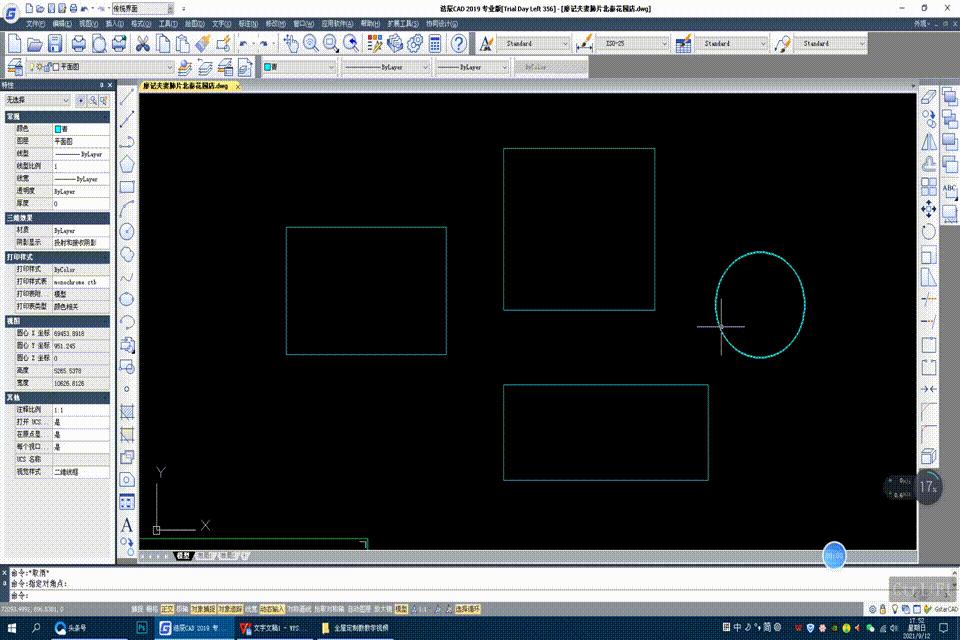960x640 pixels.
Task: Toggle 对象捕捉 object snap in status bar
Action: point(204,608)
